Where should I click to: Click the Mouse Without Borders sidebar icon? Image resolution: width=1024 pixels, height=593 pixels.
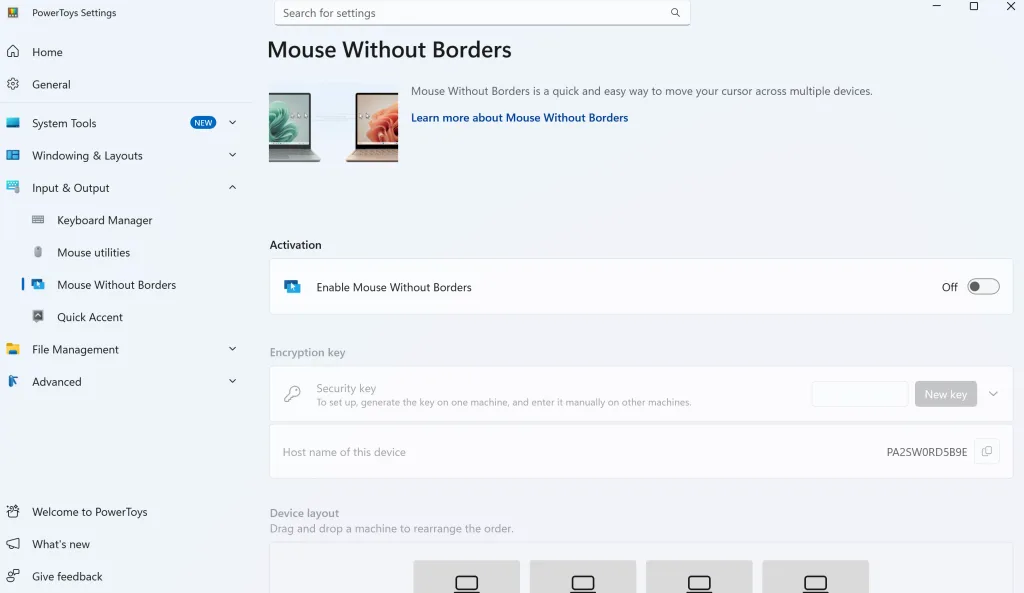[39, 285]
